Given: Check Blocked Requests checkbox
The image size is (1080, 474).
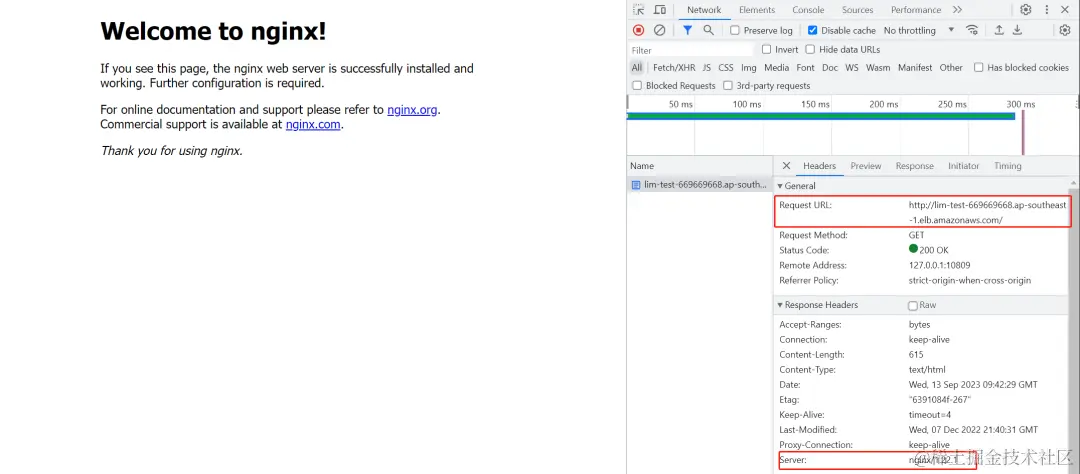Looking at the screenshot, I should coord(637,86).
